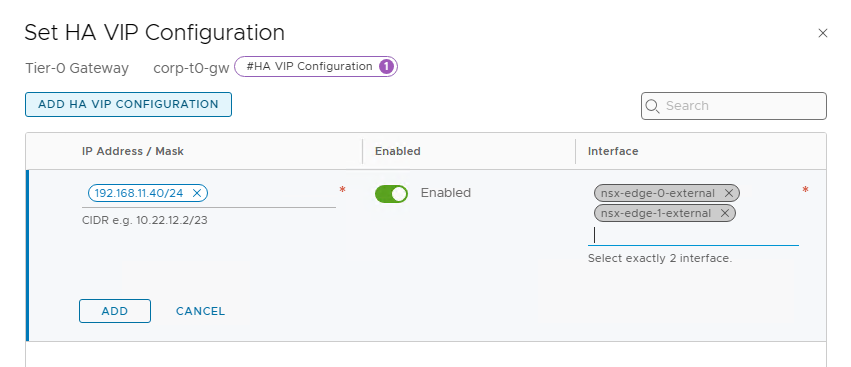Click the search magnifier icon

pos(652,105)
